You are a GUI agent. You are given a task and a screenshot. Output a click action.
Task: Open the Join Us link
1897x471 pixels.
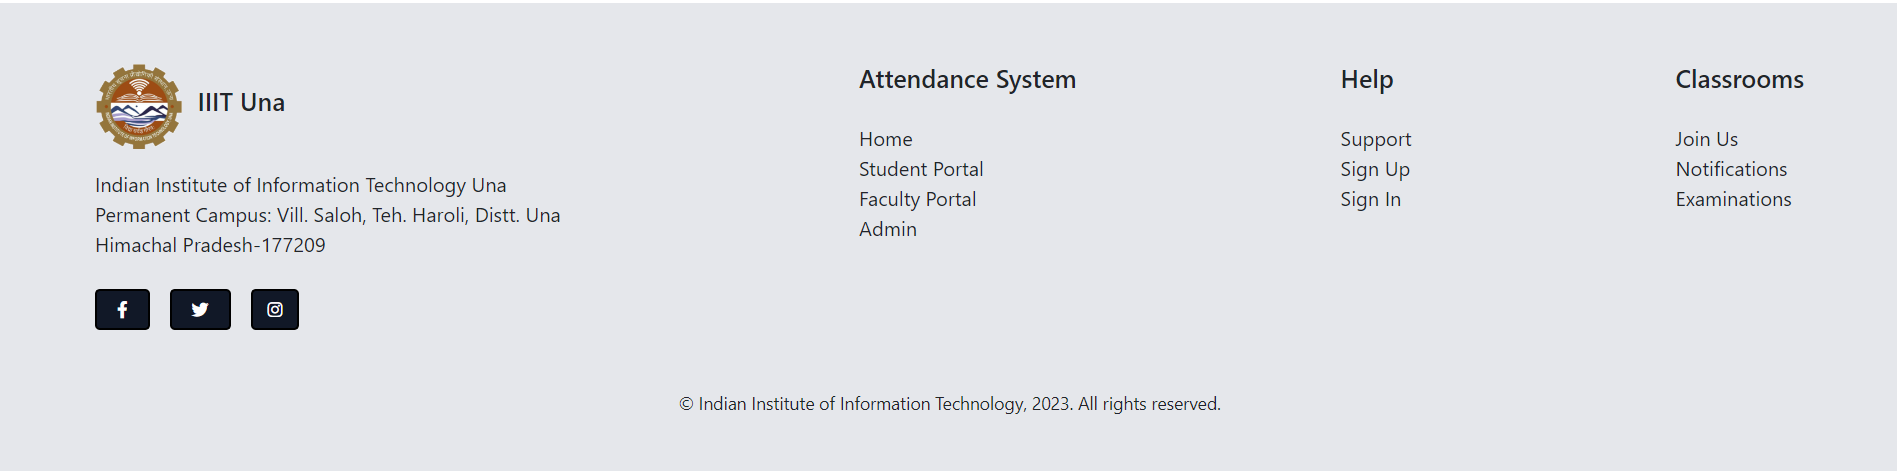[1707, 139]
